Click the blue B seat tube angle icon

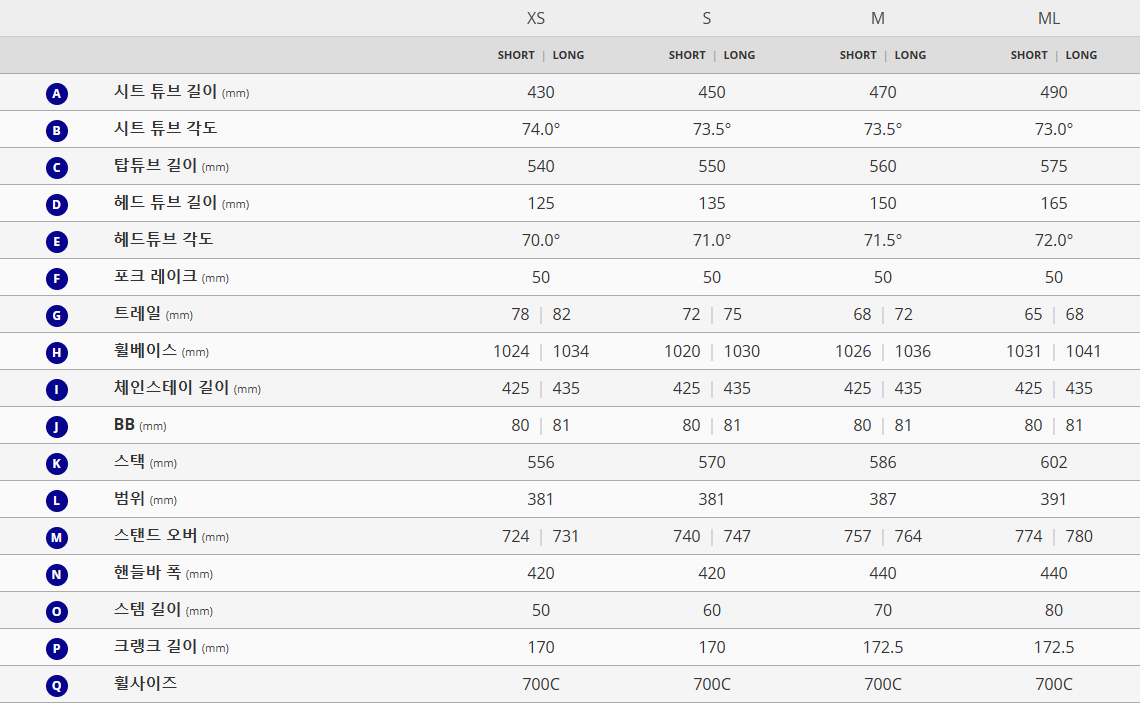click(56, 131)
